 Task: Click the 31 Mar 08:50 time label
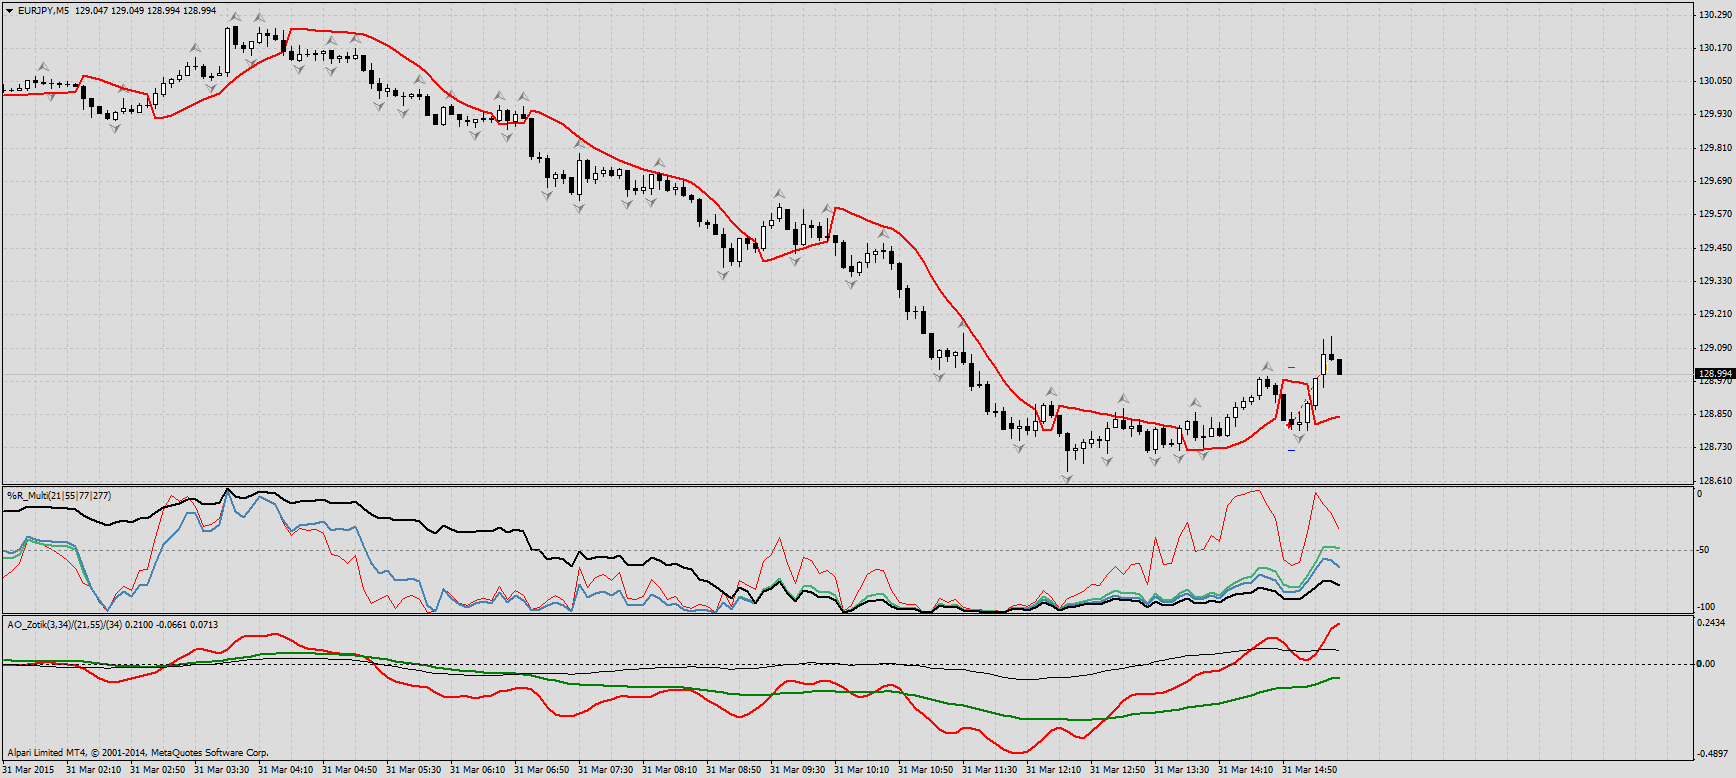point(734,770)
